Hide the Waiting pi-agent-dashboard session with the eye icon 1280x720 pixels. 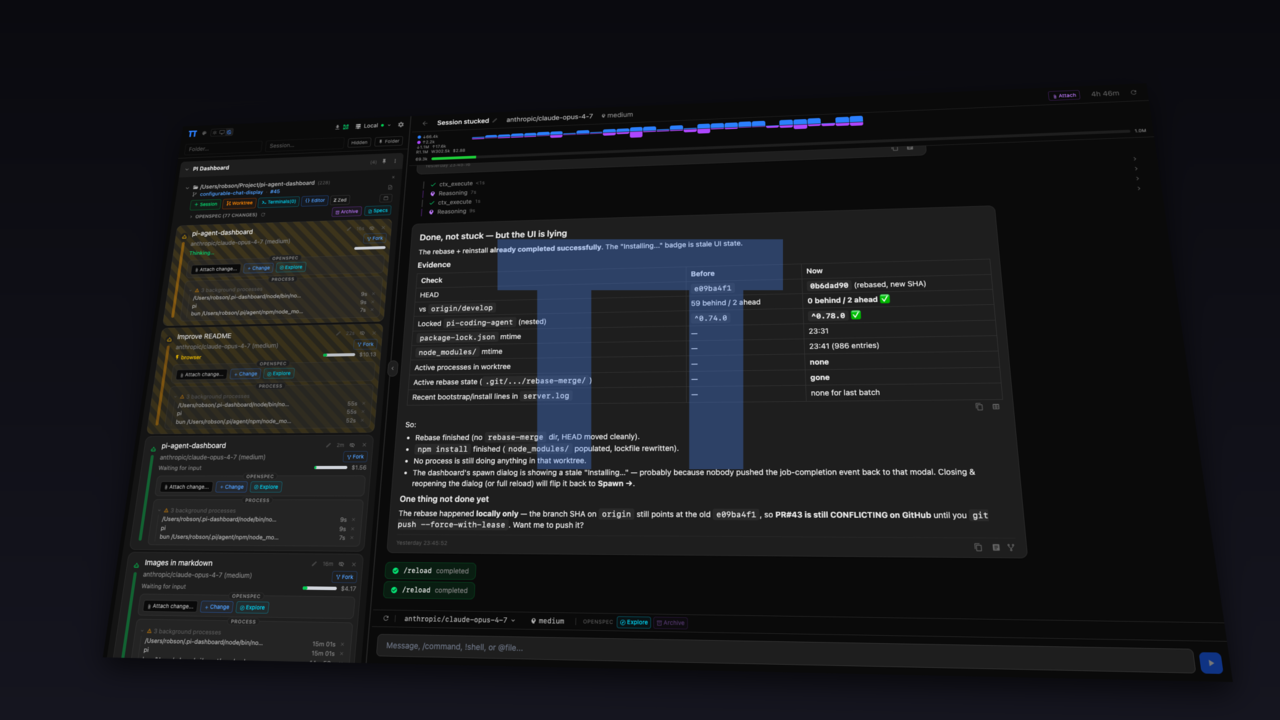click(352, 445)
